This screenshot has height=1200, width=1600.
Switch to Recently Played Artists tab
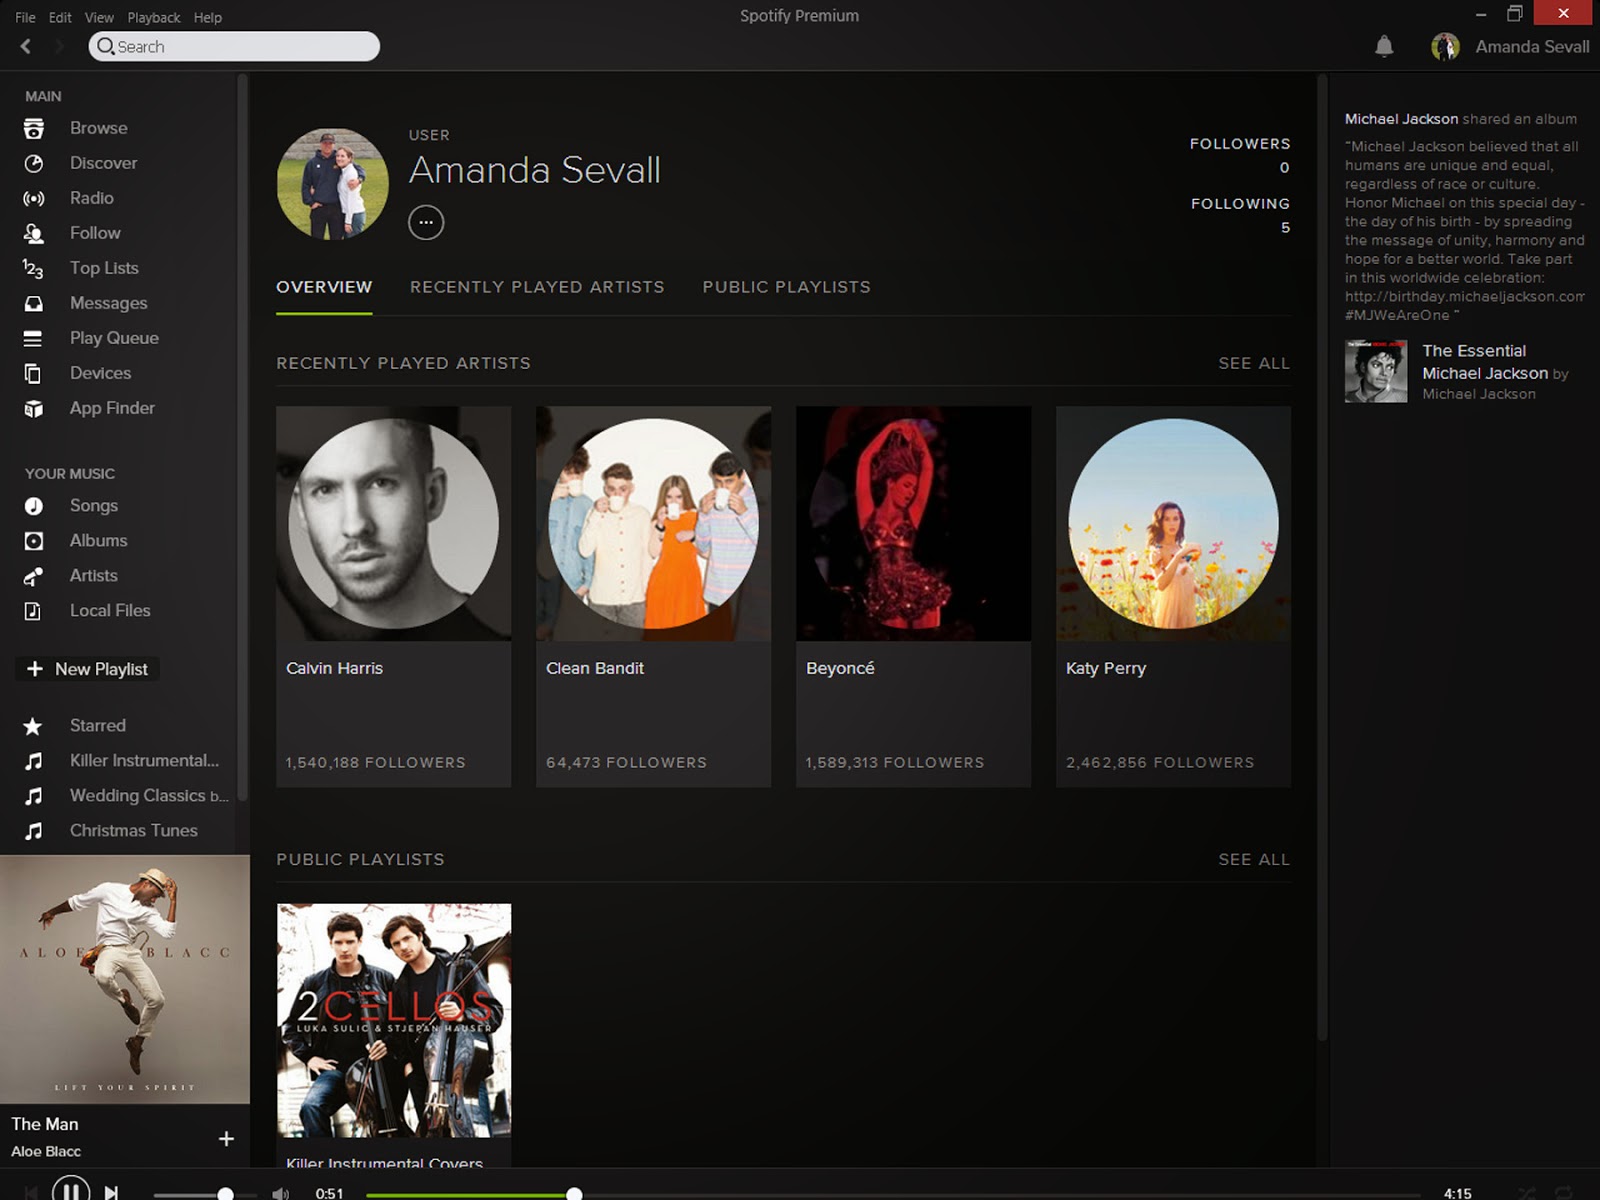coord(537,287)
